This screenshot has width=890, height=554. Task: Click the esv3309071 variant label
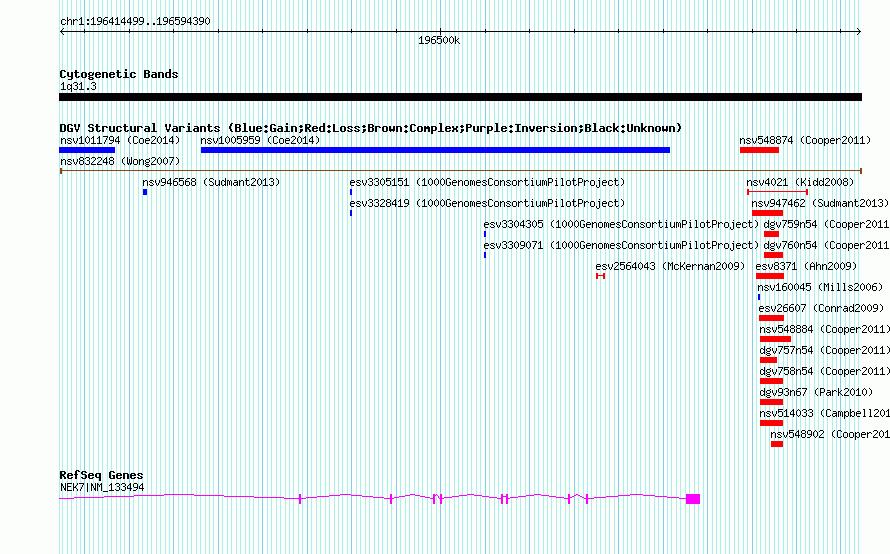click(x=621, y=245)
